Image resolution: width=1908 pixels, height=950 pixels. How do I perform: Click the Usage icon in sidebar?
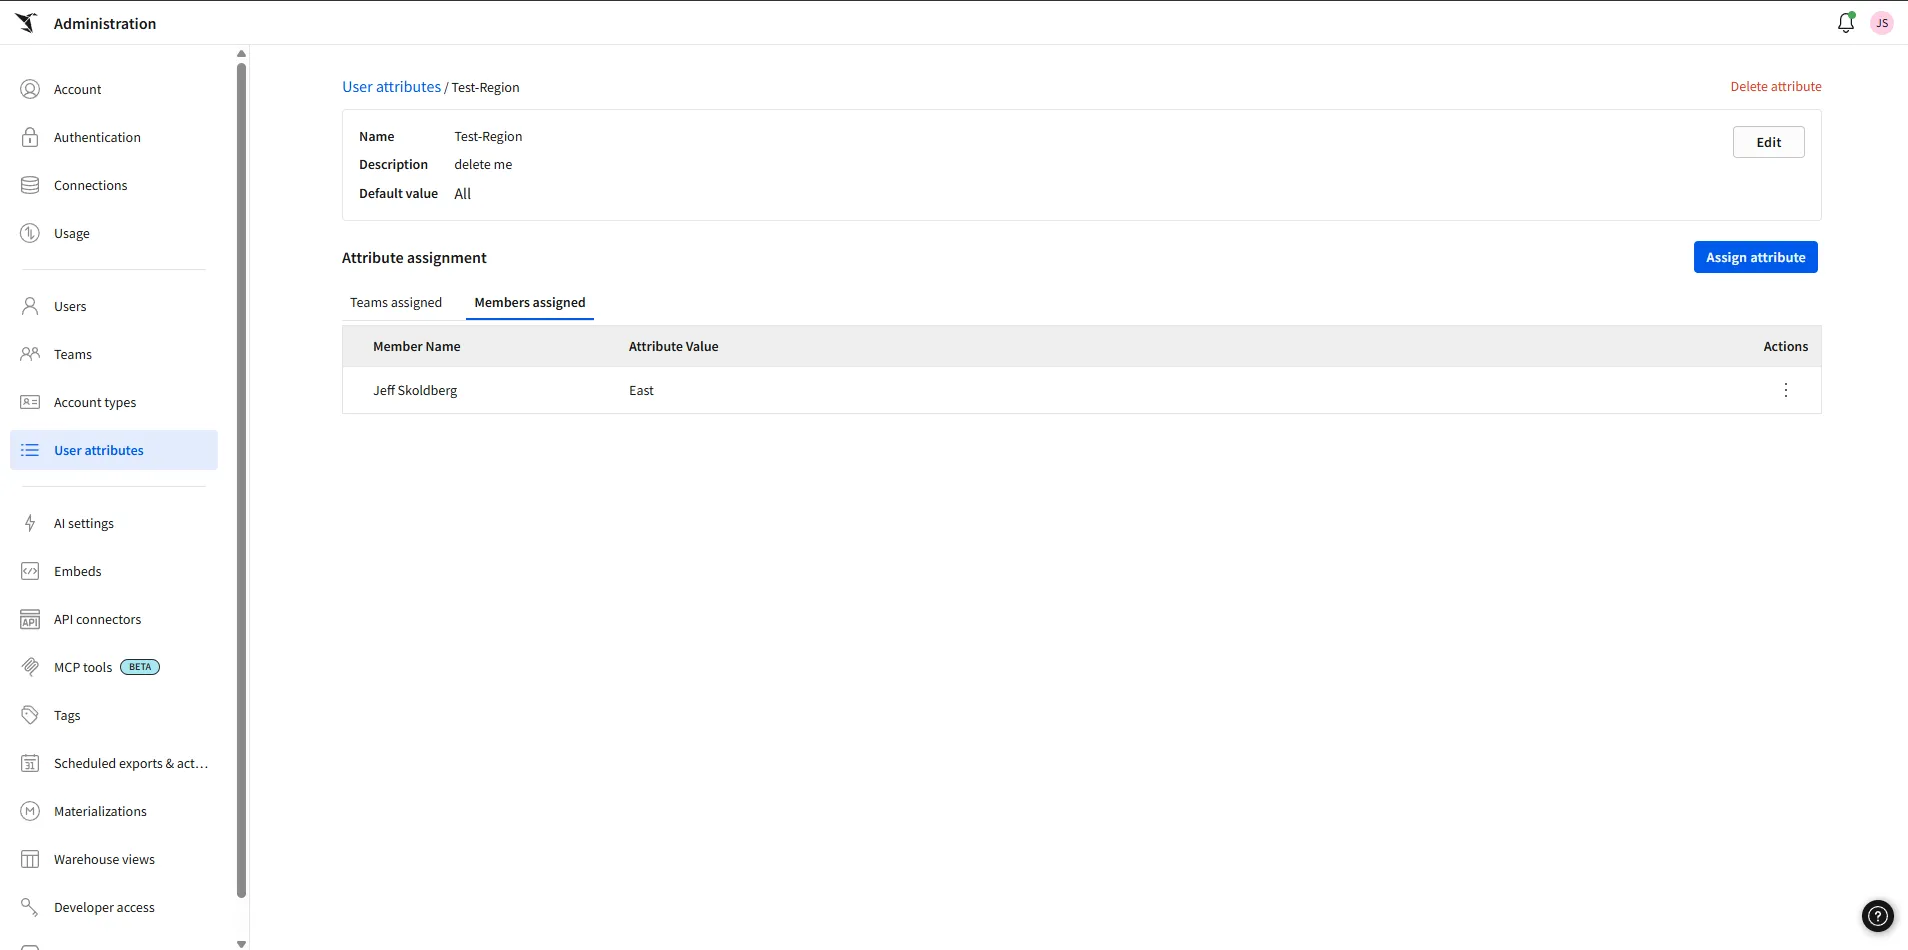(30, 233)
